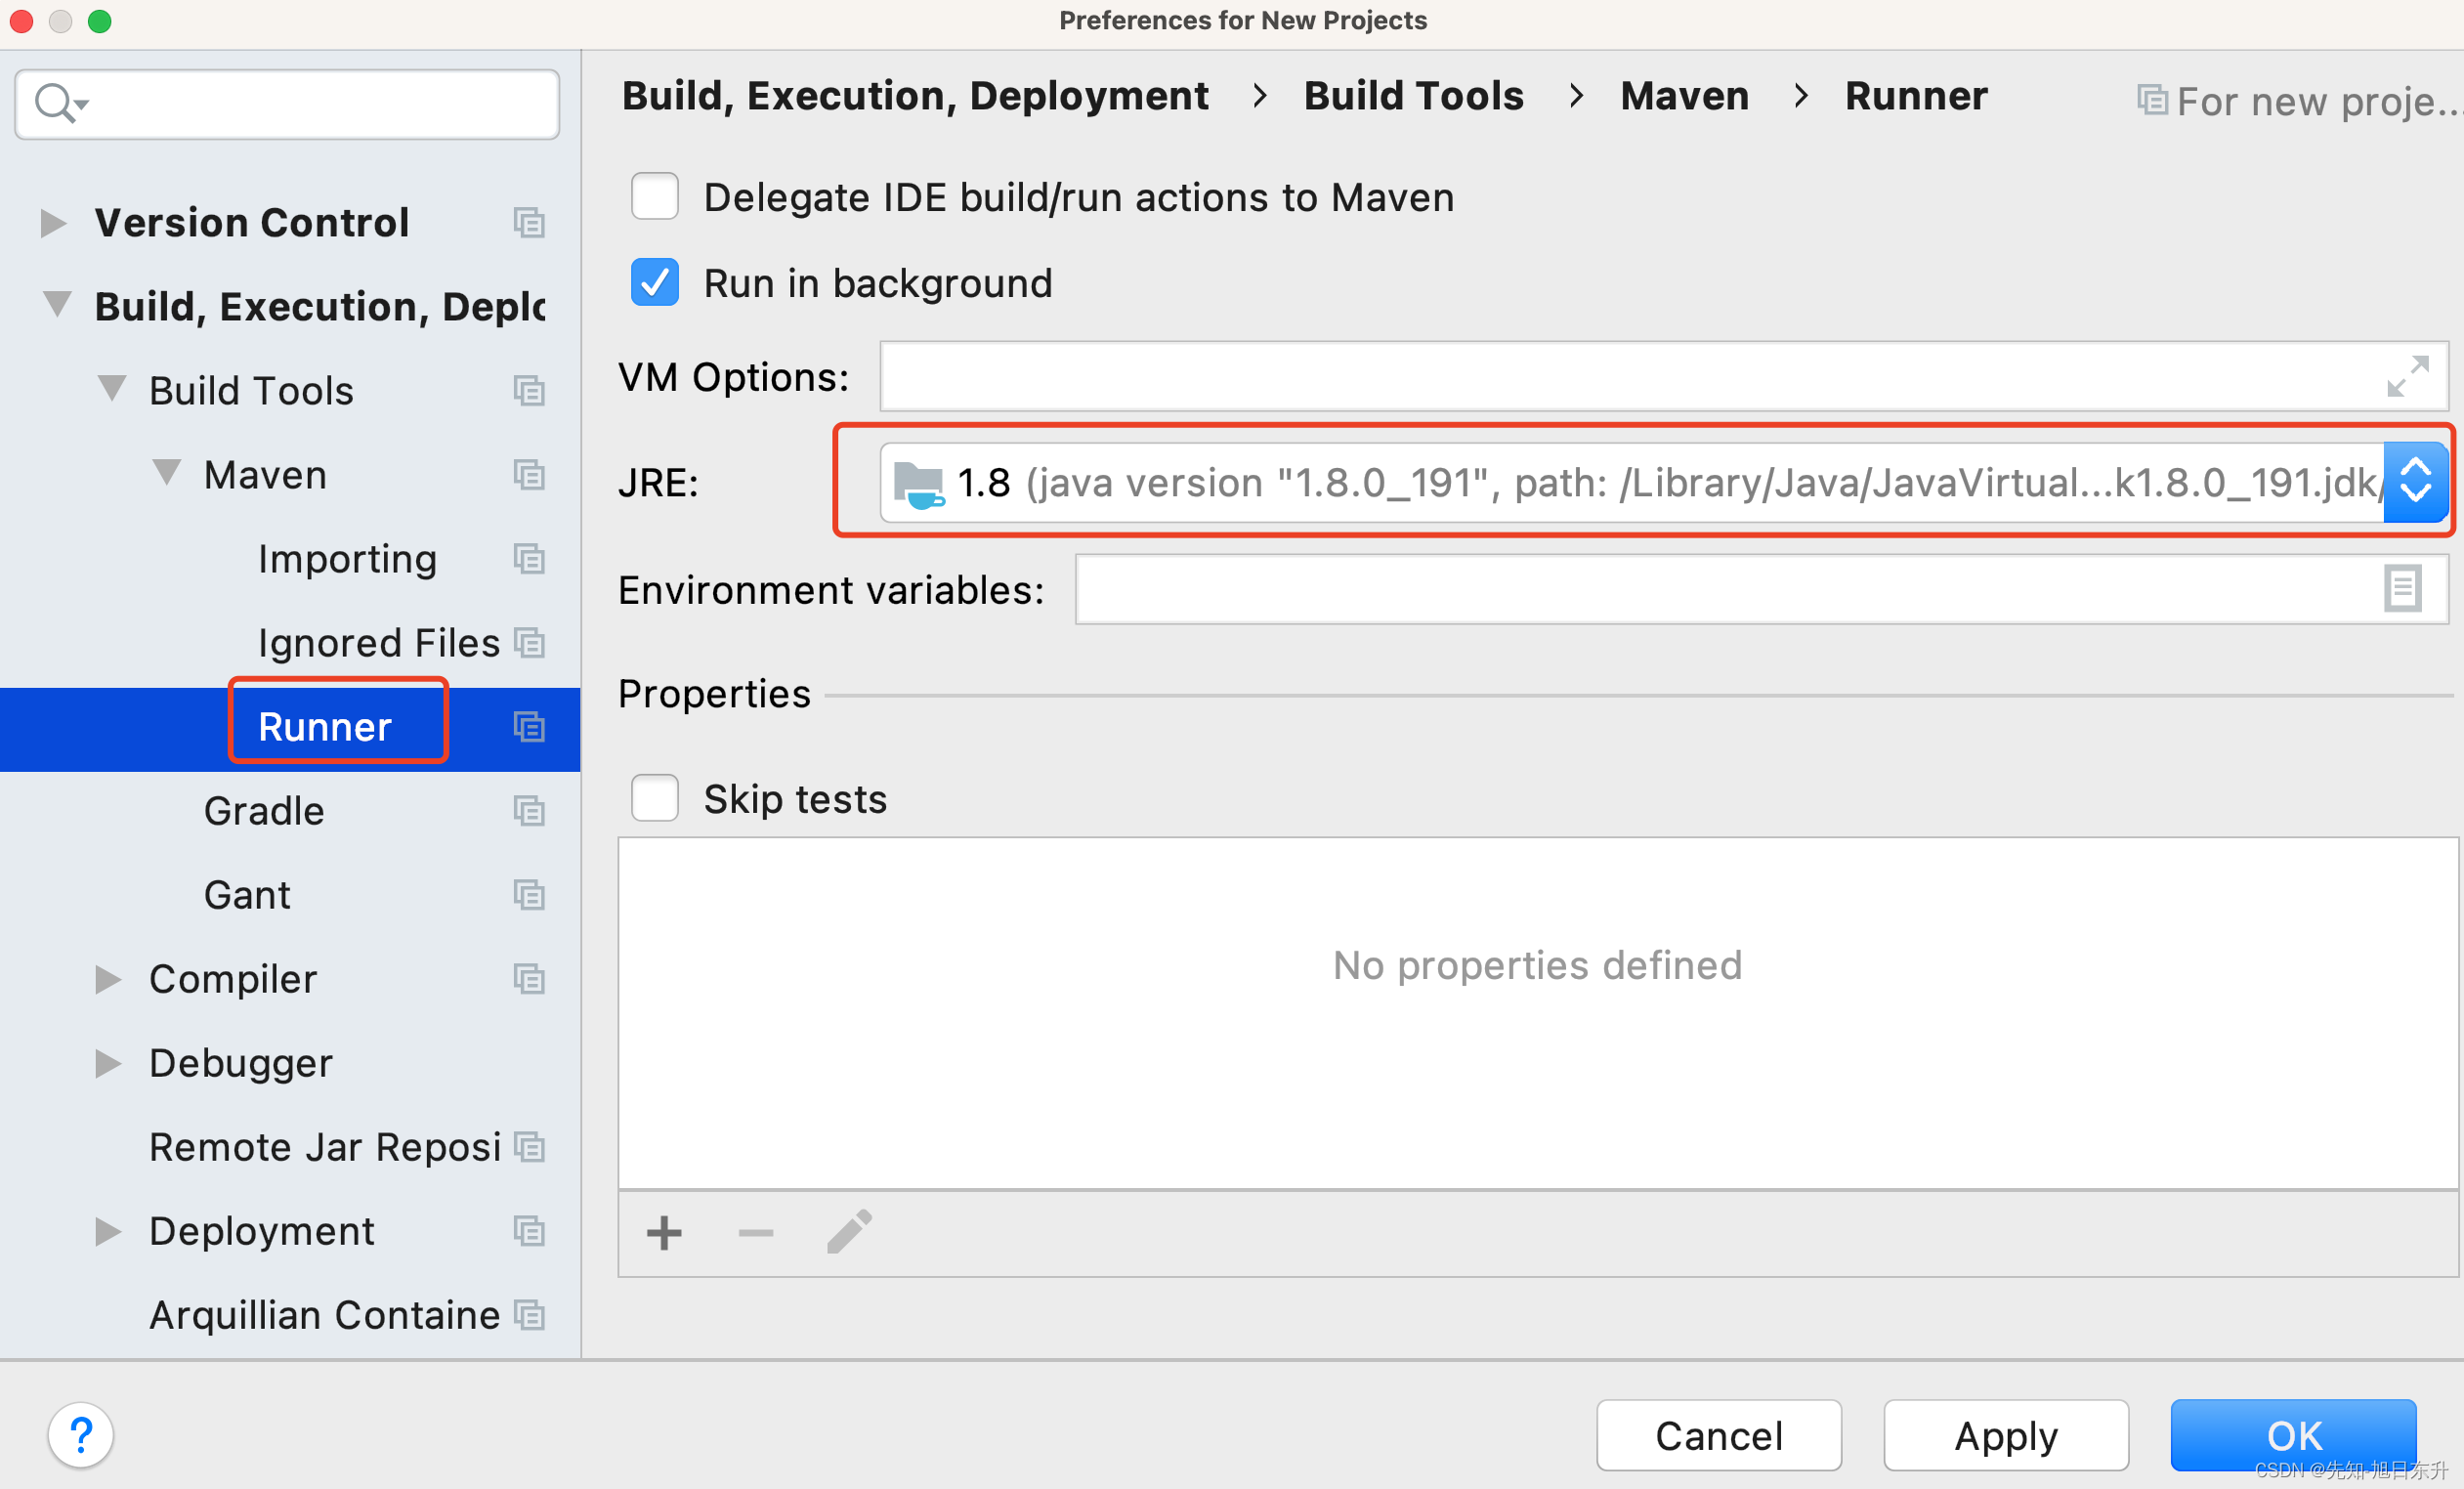Open Gant settings page

247,894
